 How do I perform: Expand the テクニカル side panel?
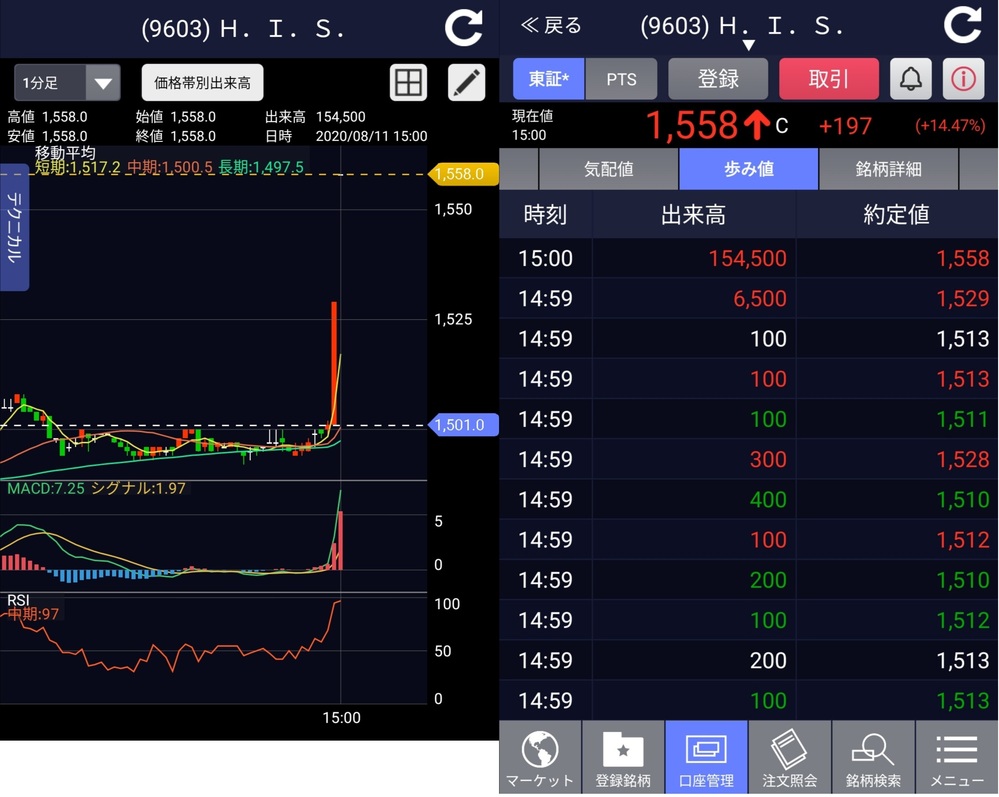(15, 227)
